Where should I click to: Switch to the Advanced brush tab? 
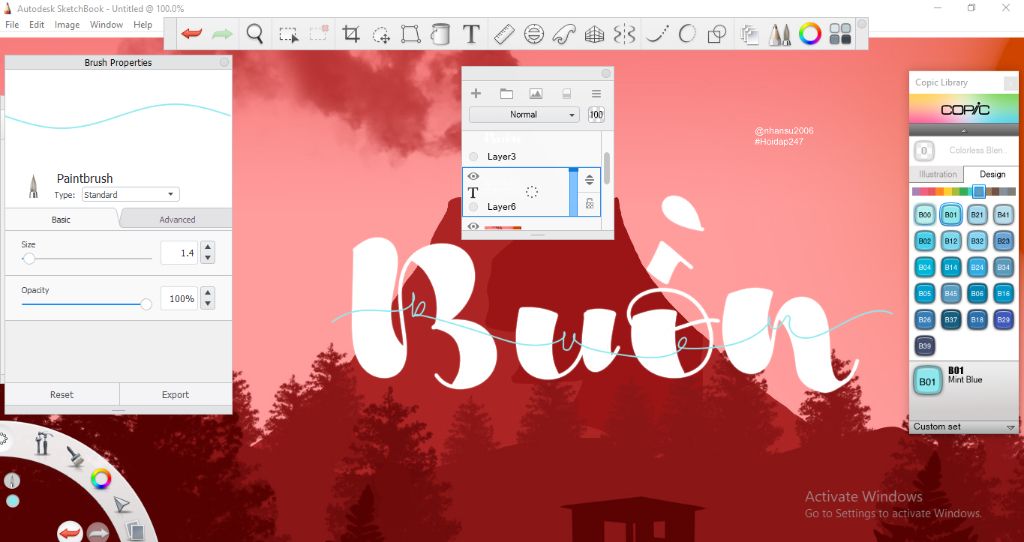pos(177,219)
